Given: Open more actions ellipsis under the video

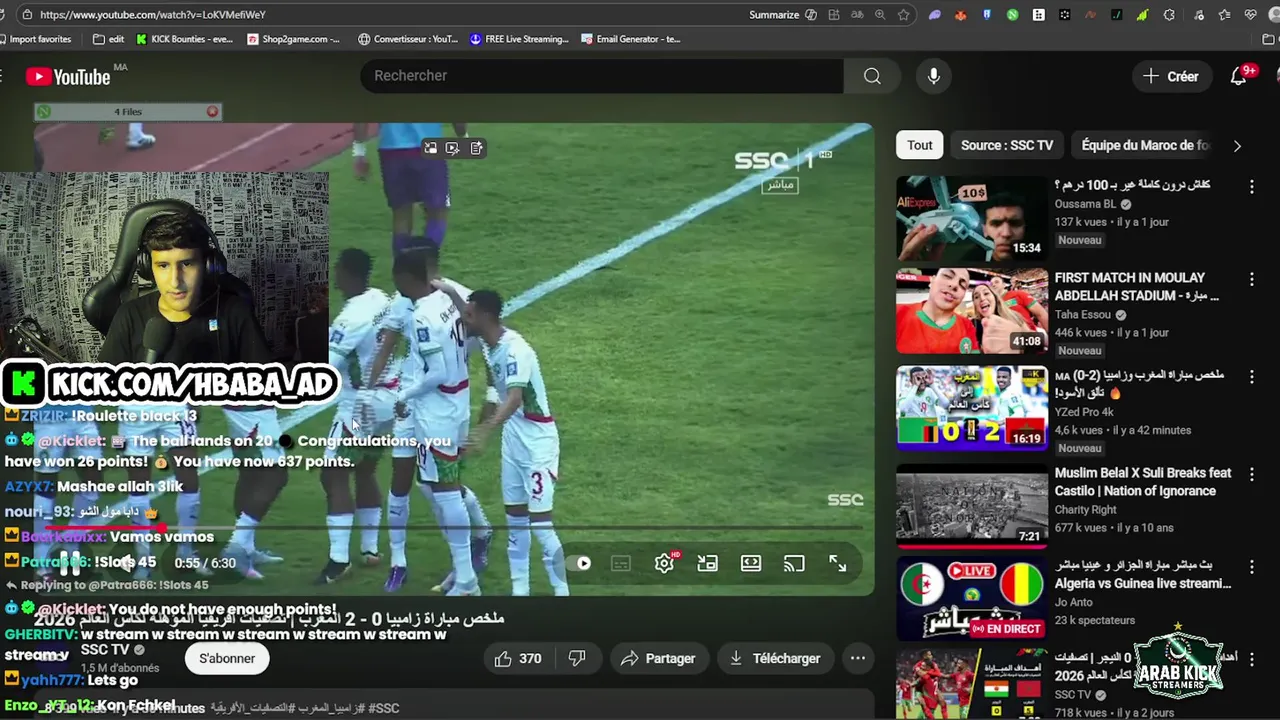Looking at the screenshot, I should pyautogui.click(x=858, y=658).
